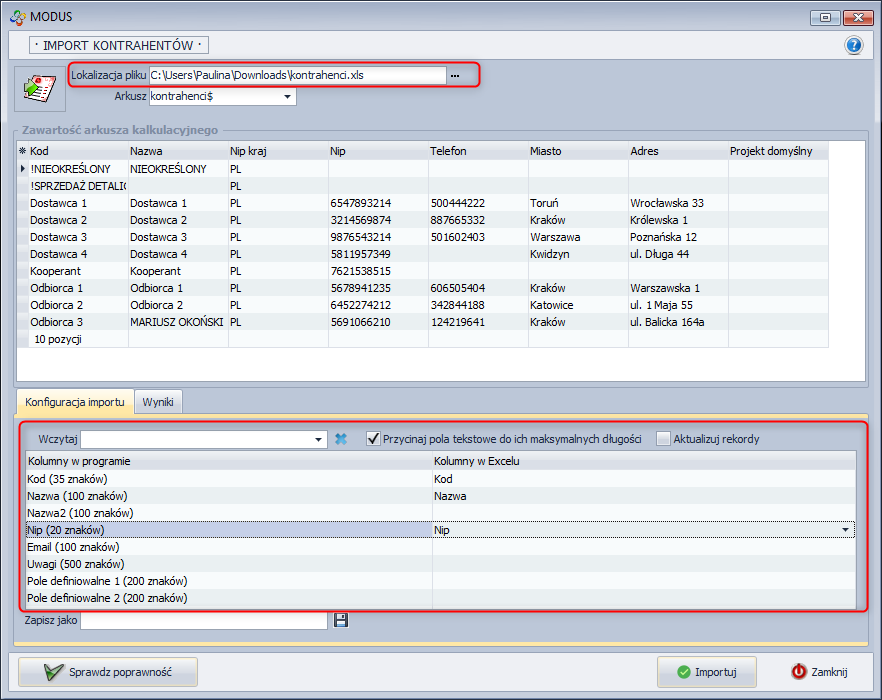Click the blue help question mark icon
882x700 pixels.
coord(853,45)
